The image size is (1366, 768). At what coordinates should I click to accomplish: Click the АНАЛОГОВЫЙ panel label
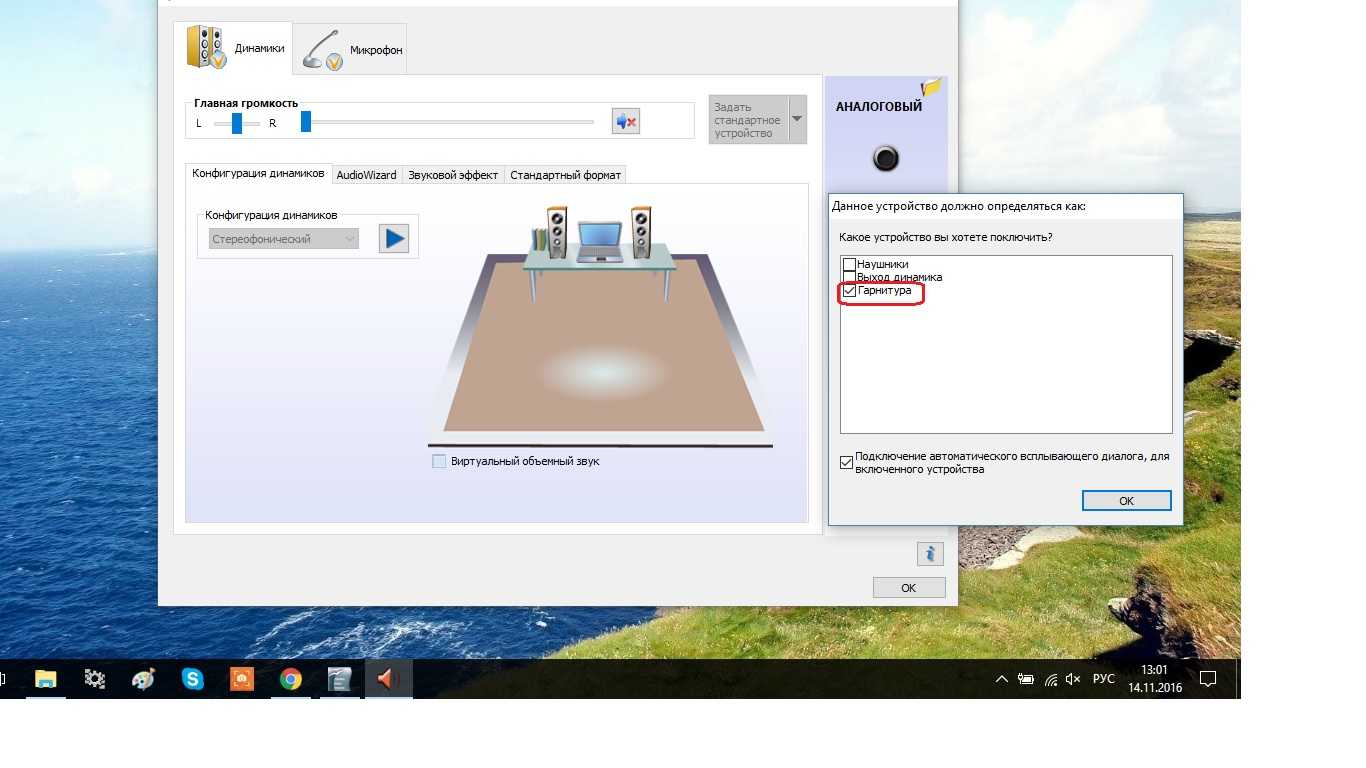[x=879, y=107]
